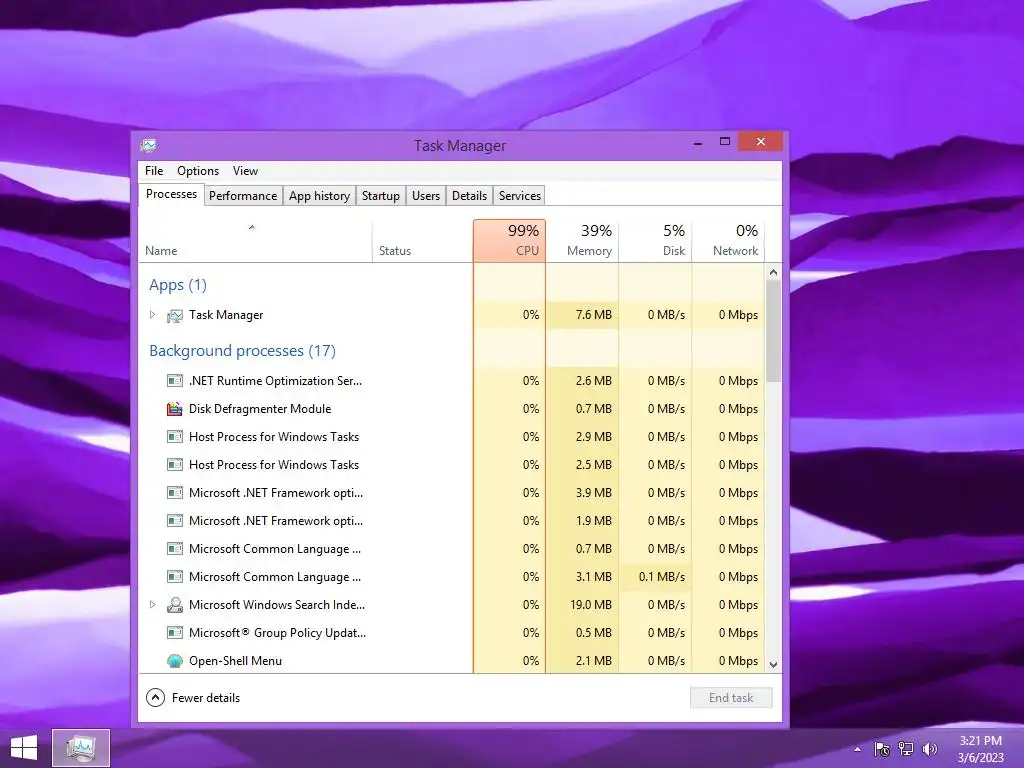The height and width of the screenshot is (768, 1024).
Task: Sort by the 5% Disk column
Action: pyautogui.click(x=655, y=241)
